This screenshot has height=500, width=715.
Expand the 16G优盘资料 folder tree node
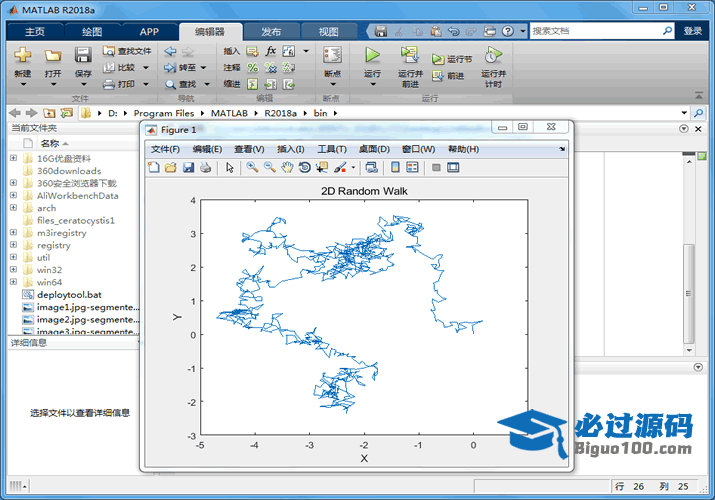point(13,158)
